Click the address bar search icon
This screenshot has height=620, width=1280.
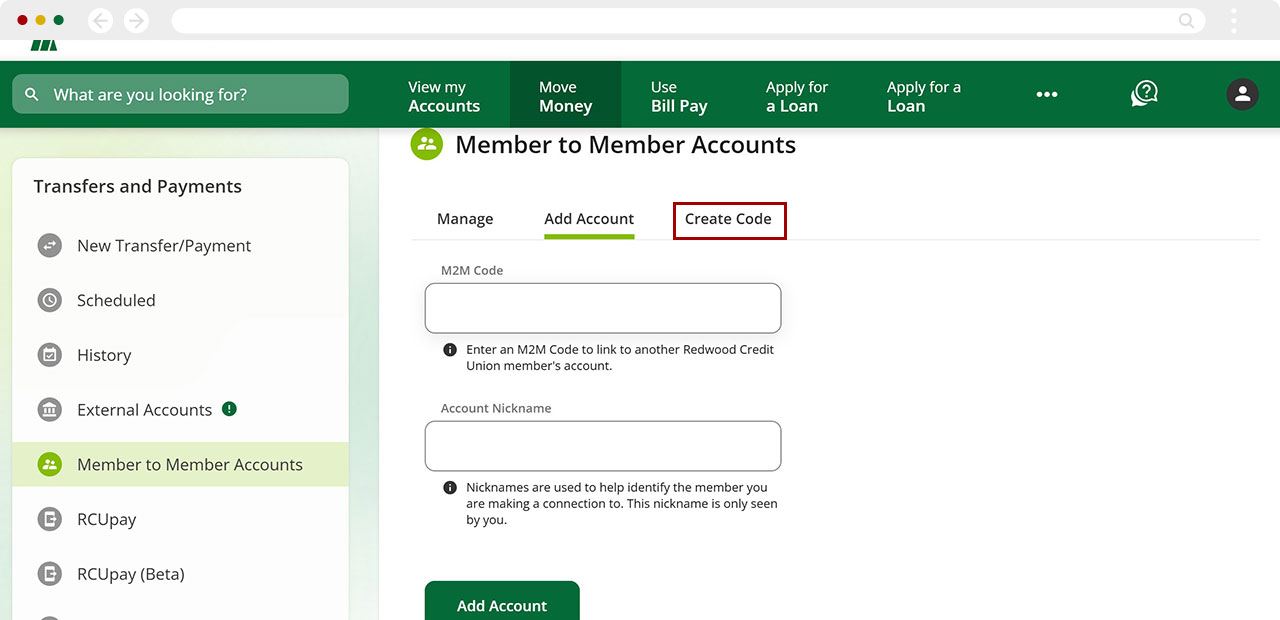[x=1186, y=20]
